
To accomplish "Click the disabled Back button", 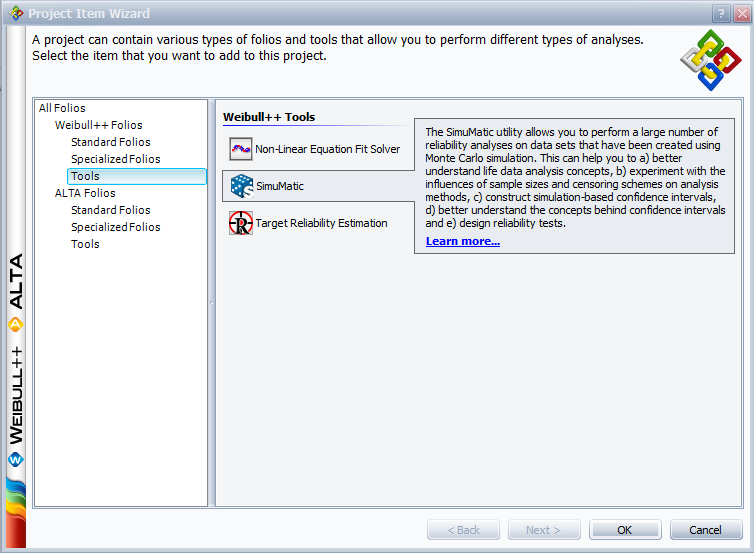I will [x=463, y=530].
